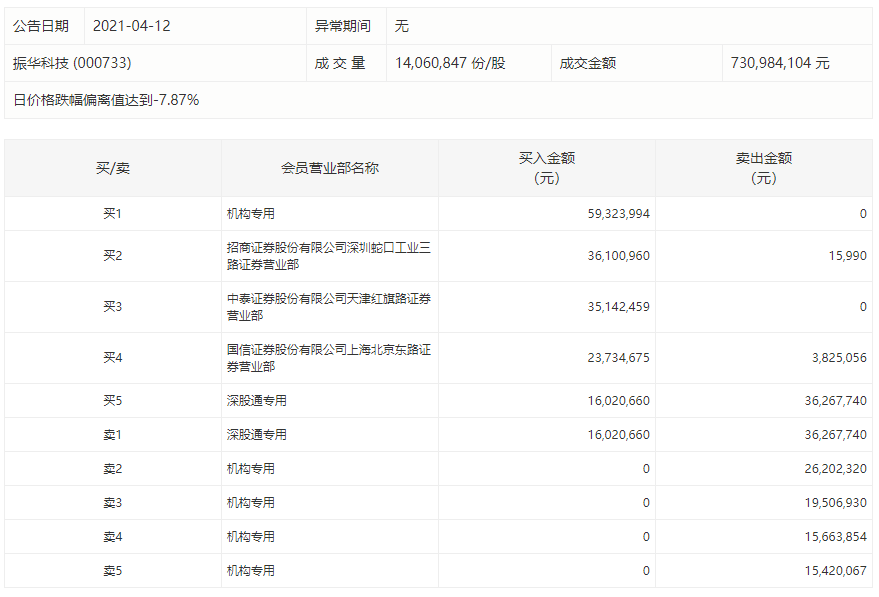Screen dimensions: 879x597
Task: Select 36,267,740 in the 卖1 row
Action: [x=835, y=435]
